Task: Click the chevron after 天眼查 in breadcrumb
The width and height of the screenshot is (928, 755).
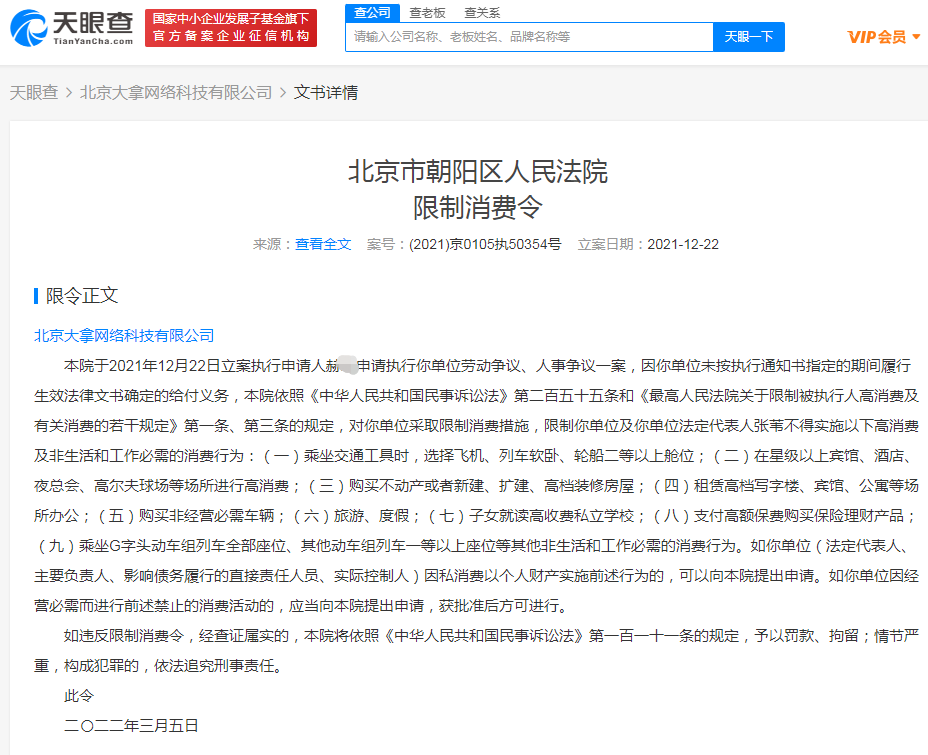Action: pyautogui.click(x=69, y=93)
